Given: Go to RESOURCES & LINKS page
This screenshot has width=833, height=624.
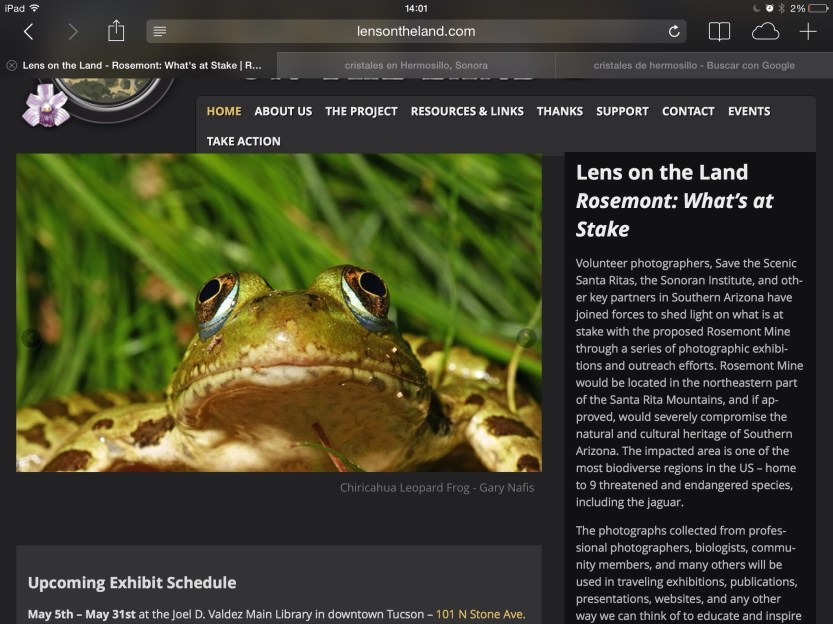Looking at the screenshot, I should point(467,112).
